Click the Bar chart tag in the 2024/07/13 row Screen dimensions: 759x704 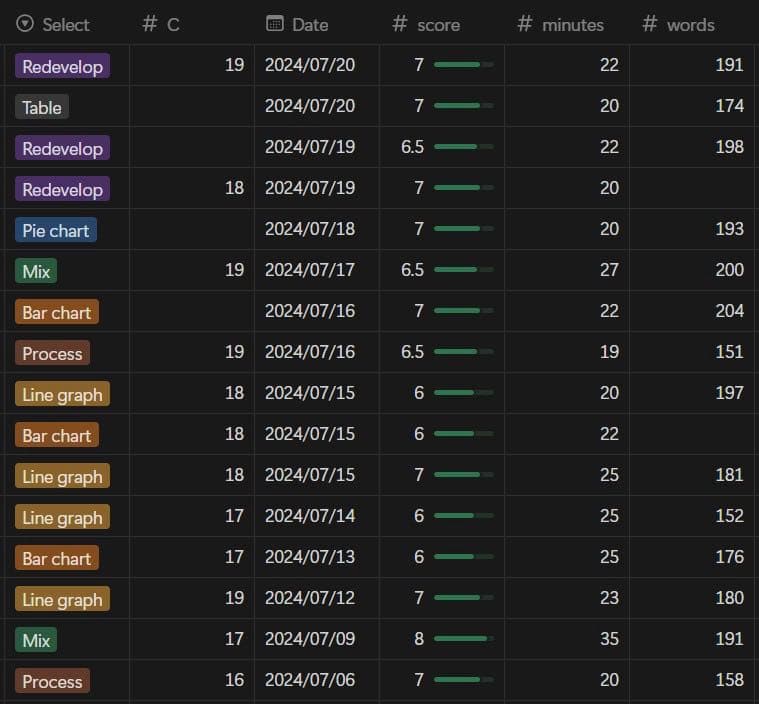tap(57, 558)
